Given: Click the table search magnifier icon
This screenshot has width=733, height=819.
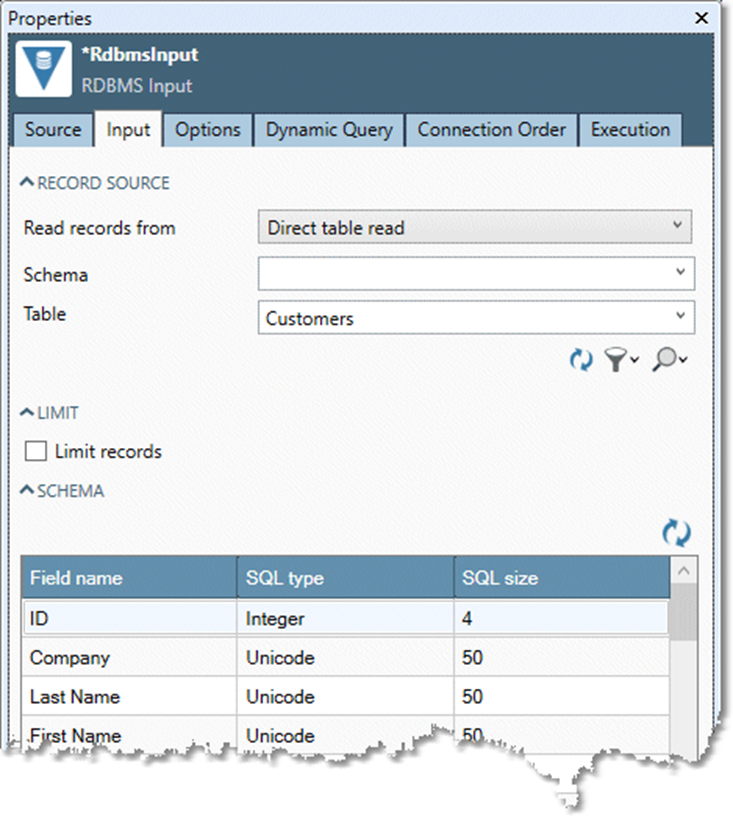Looking at the screenshot, I should pyautogui.click(x=668, y=361).
